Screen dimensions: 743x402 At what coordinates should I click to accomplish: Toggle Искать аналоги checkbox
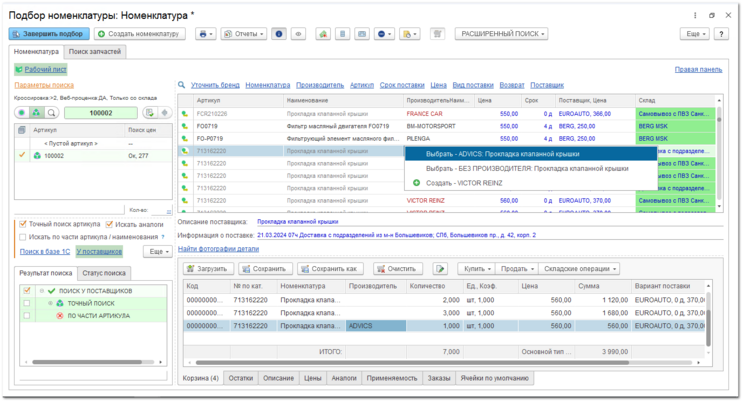click(x=109, y=224)
